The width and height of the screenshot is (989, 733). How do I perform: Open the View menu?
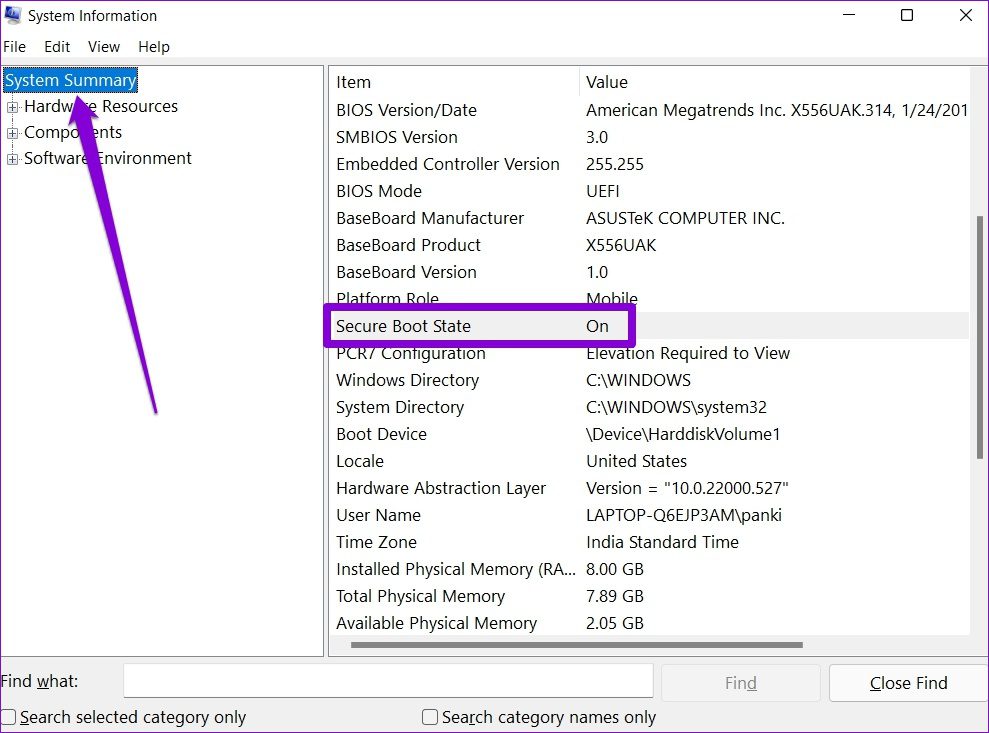coord(103,47)
